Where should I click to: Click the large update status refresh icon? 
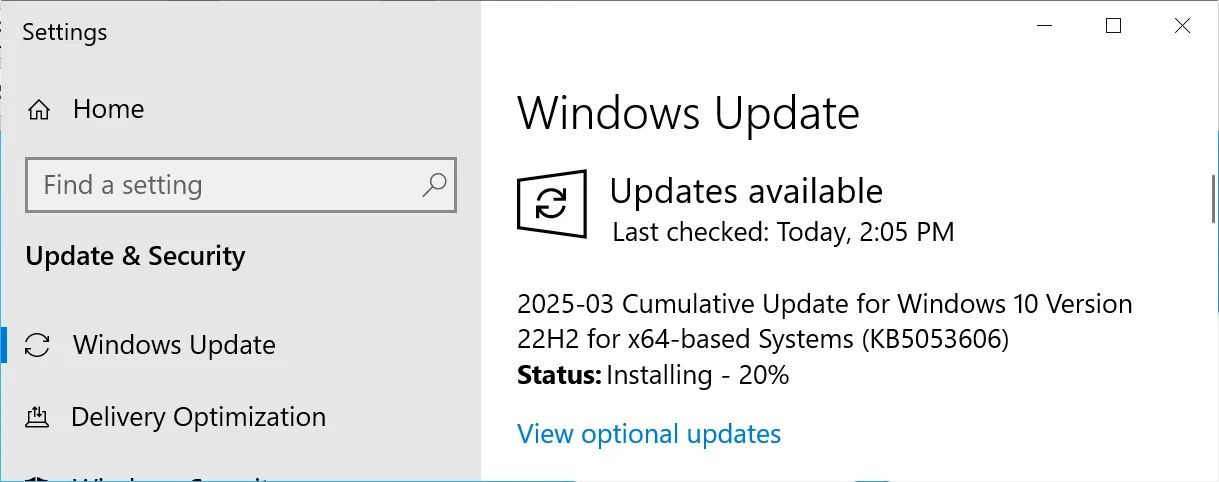pyautogui.click(x=551, y=204)
